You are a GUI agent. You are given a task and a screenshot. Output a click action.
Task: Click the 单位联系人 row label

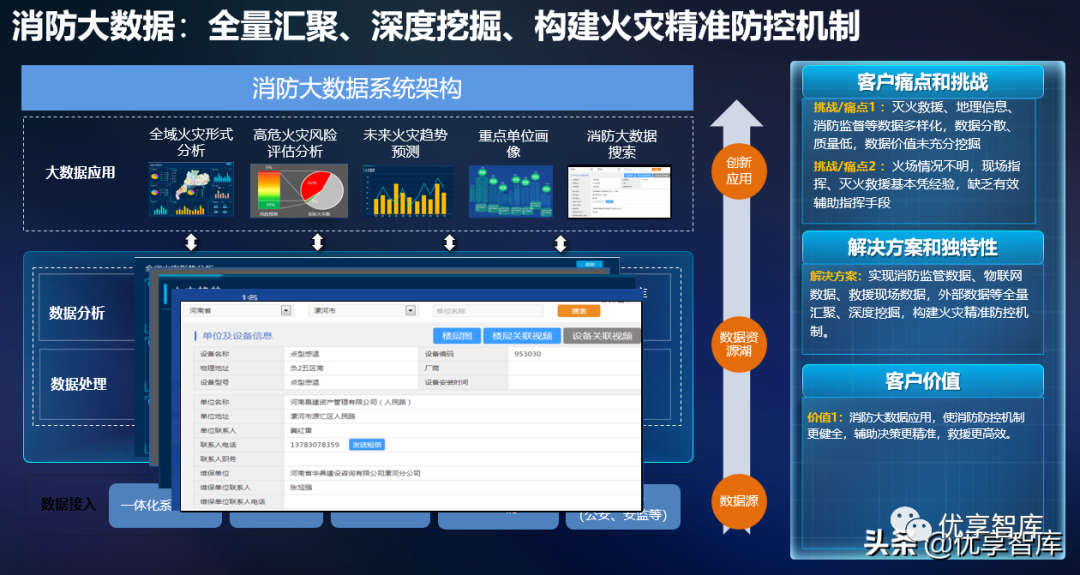[218, 430]
